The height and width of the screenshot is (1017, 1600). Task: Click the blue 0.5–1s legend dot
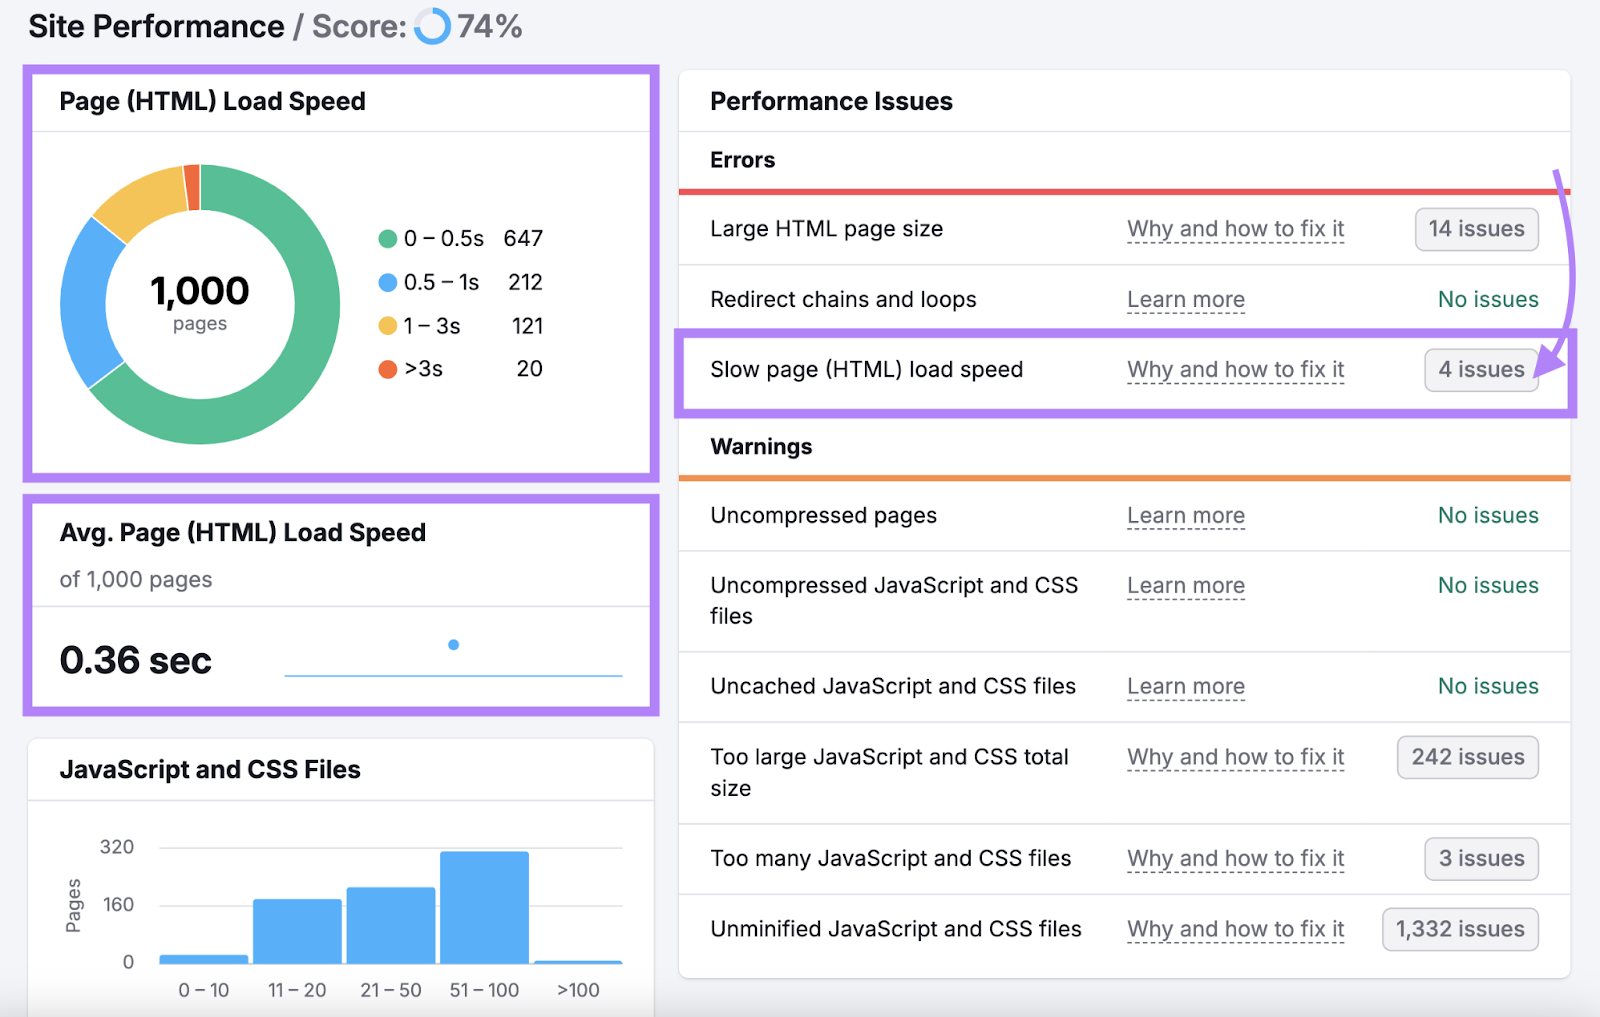point(386,282)
